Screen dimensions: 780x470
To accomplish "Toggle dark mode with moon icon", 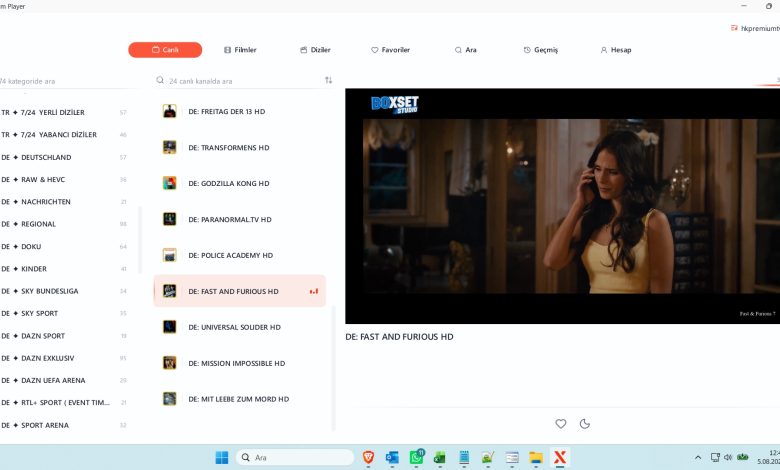I will click(585, 424).
